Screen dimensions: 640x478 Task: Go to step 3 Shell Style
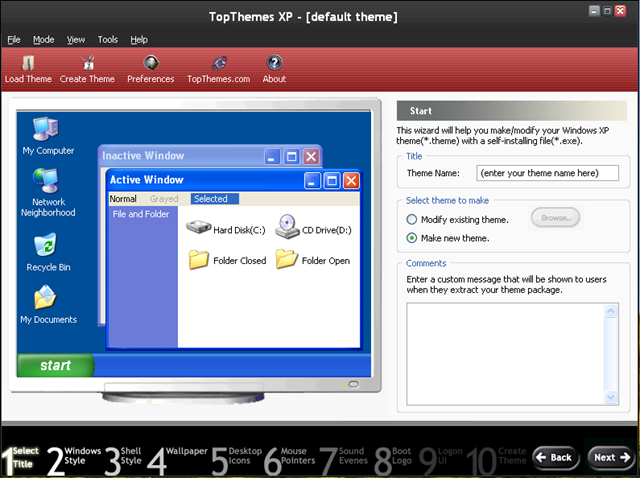[123, 460]
